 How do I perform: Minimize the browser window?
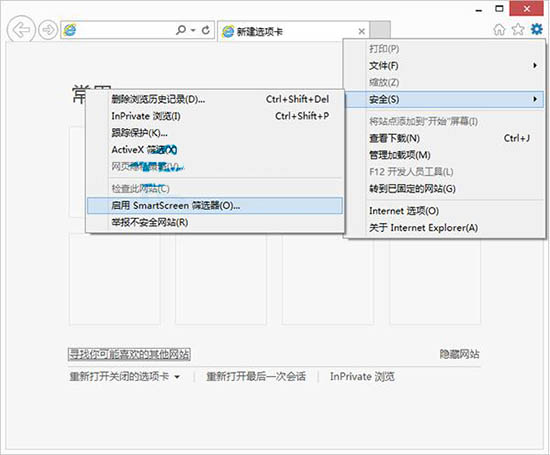[479, 10]
